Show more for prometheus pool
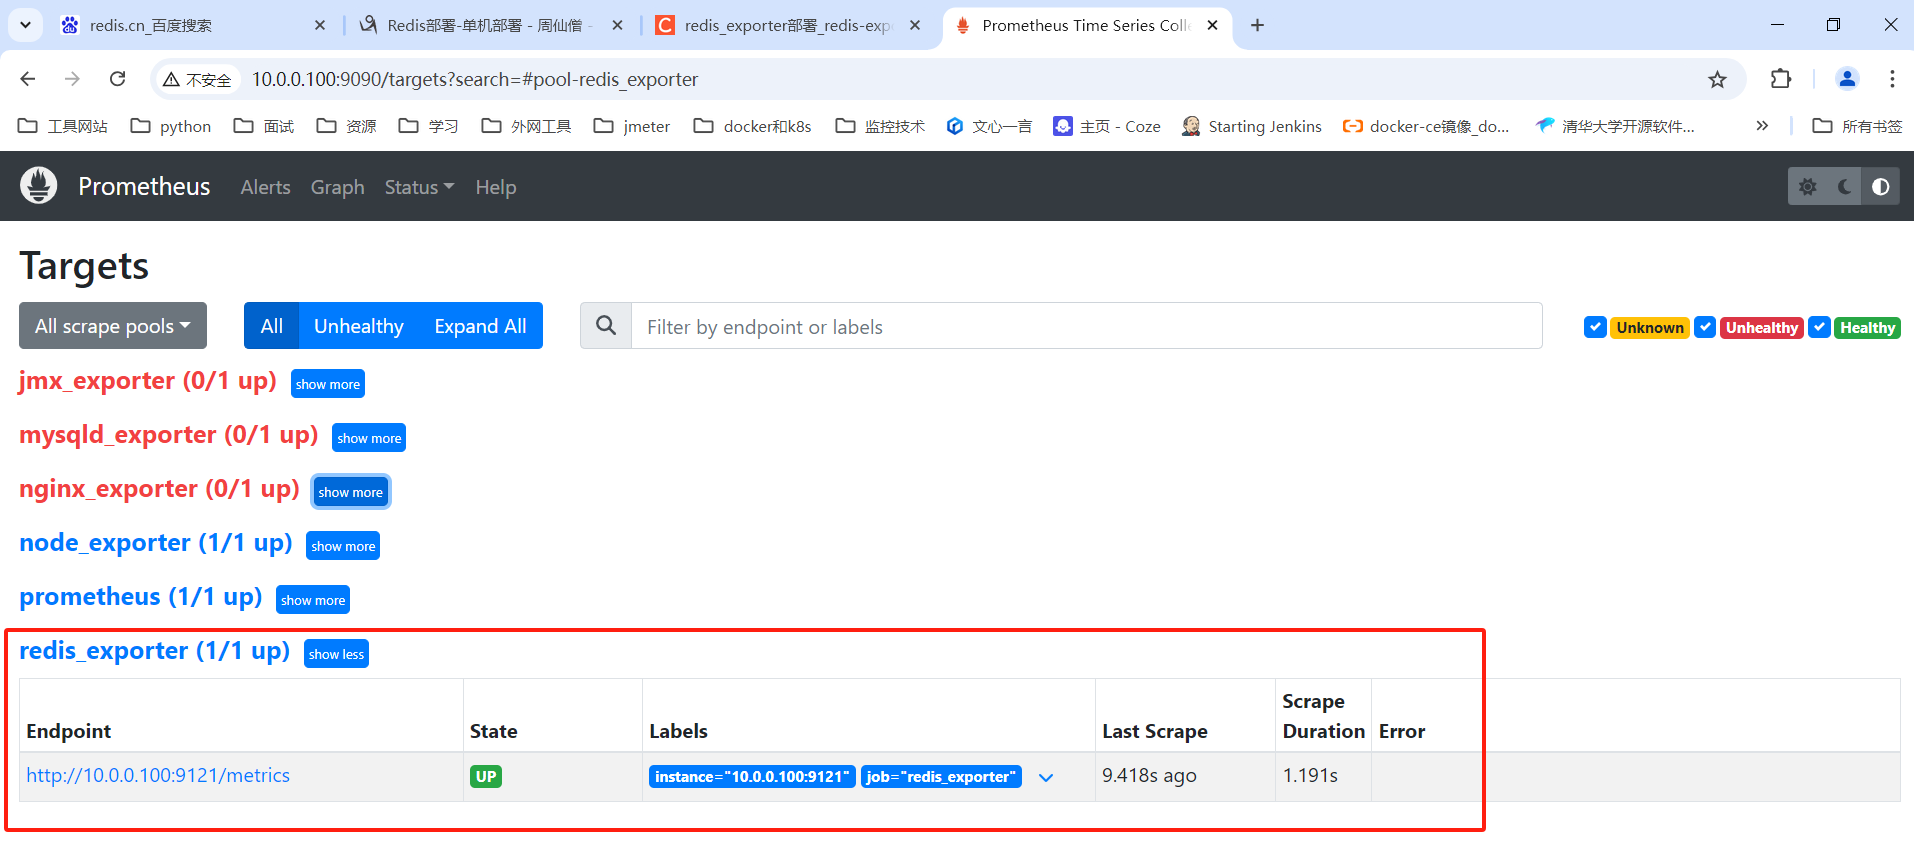 313,600
